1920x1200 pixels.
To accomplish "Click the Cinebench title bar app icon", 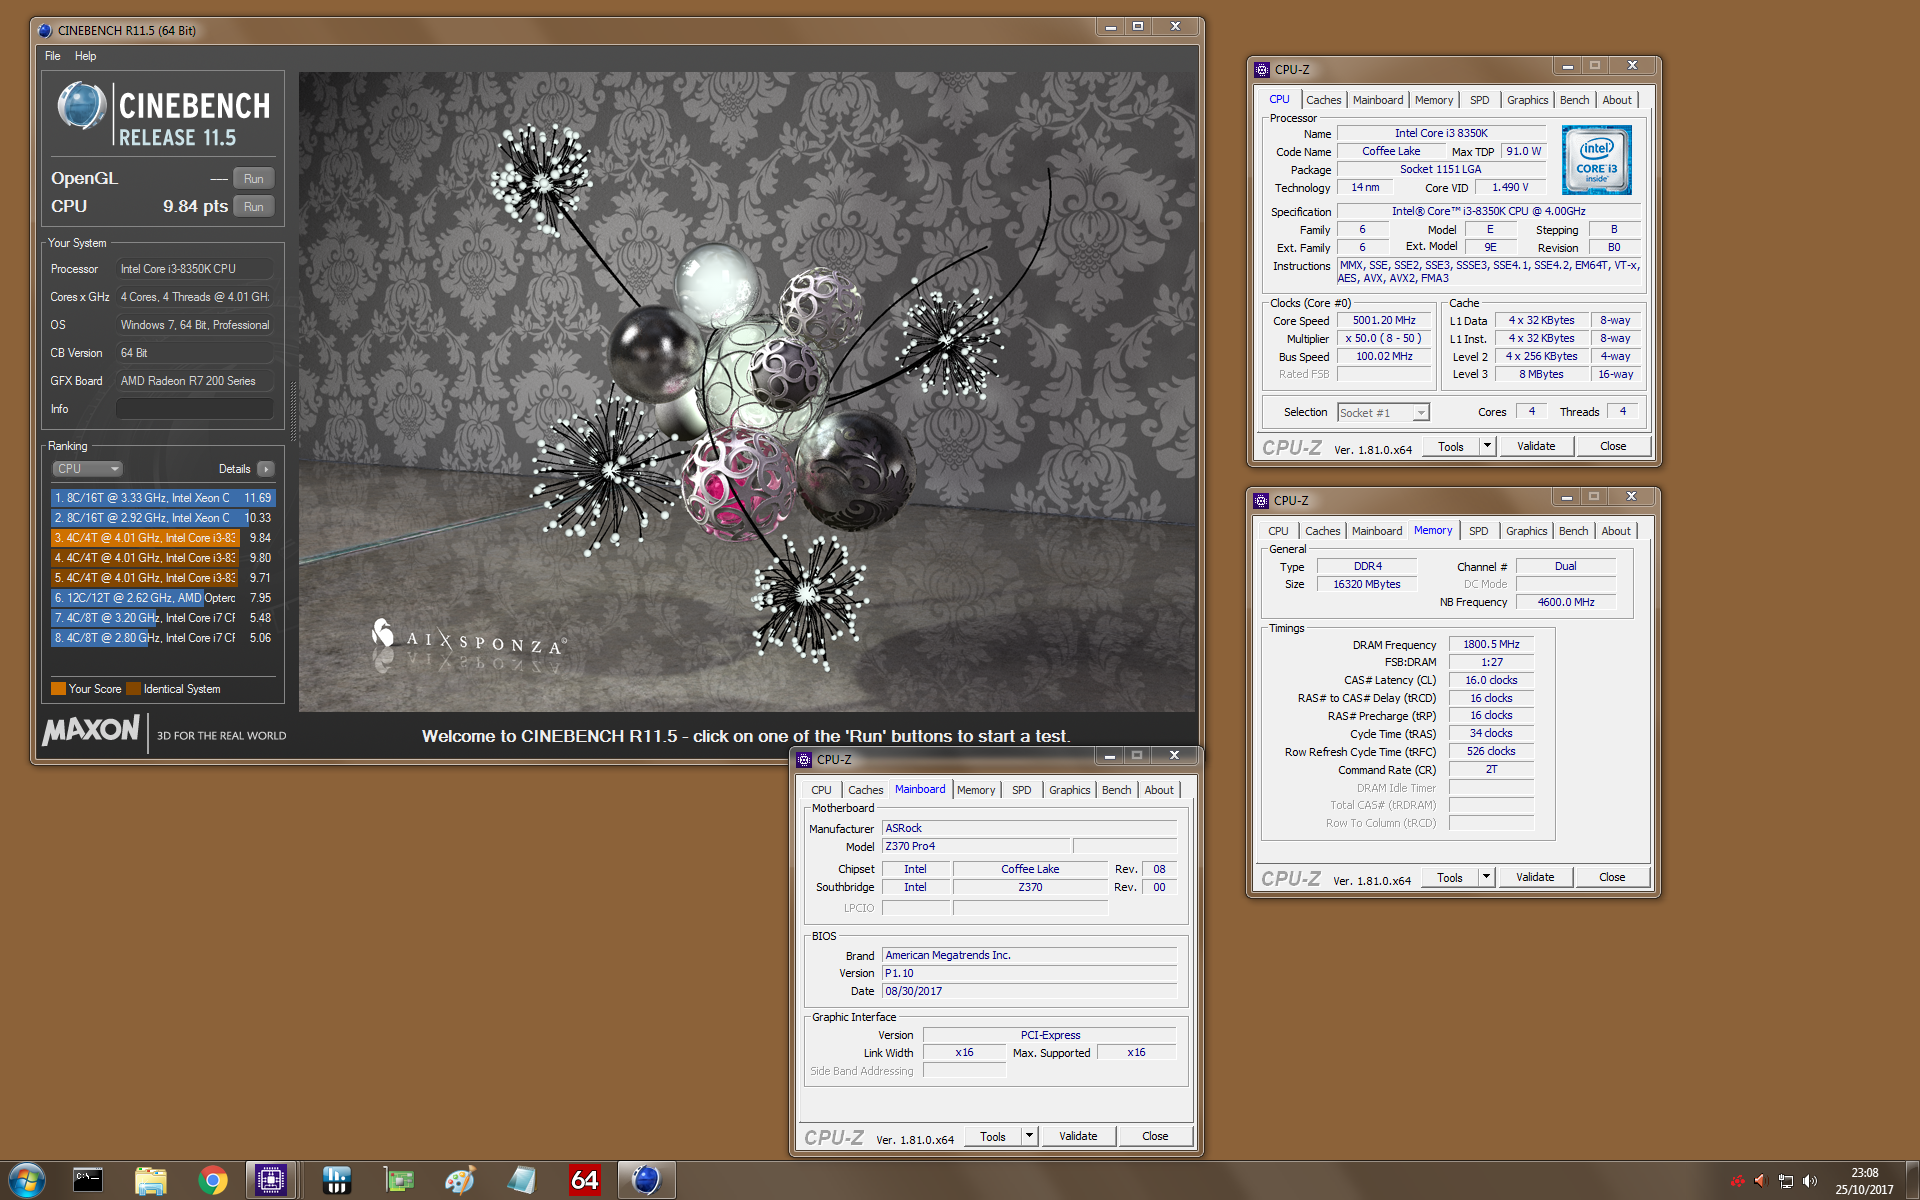I will (45, 30).
